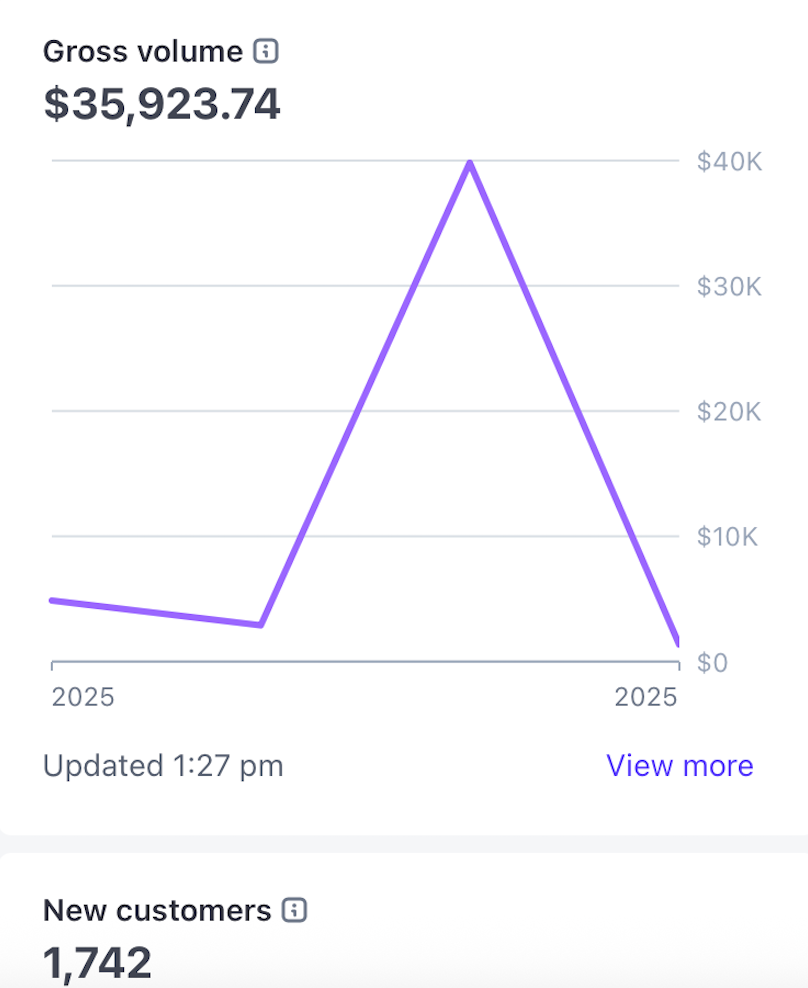
Task: Select the $35,923.74 gross volume total
Action: point(162,105)
